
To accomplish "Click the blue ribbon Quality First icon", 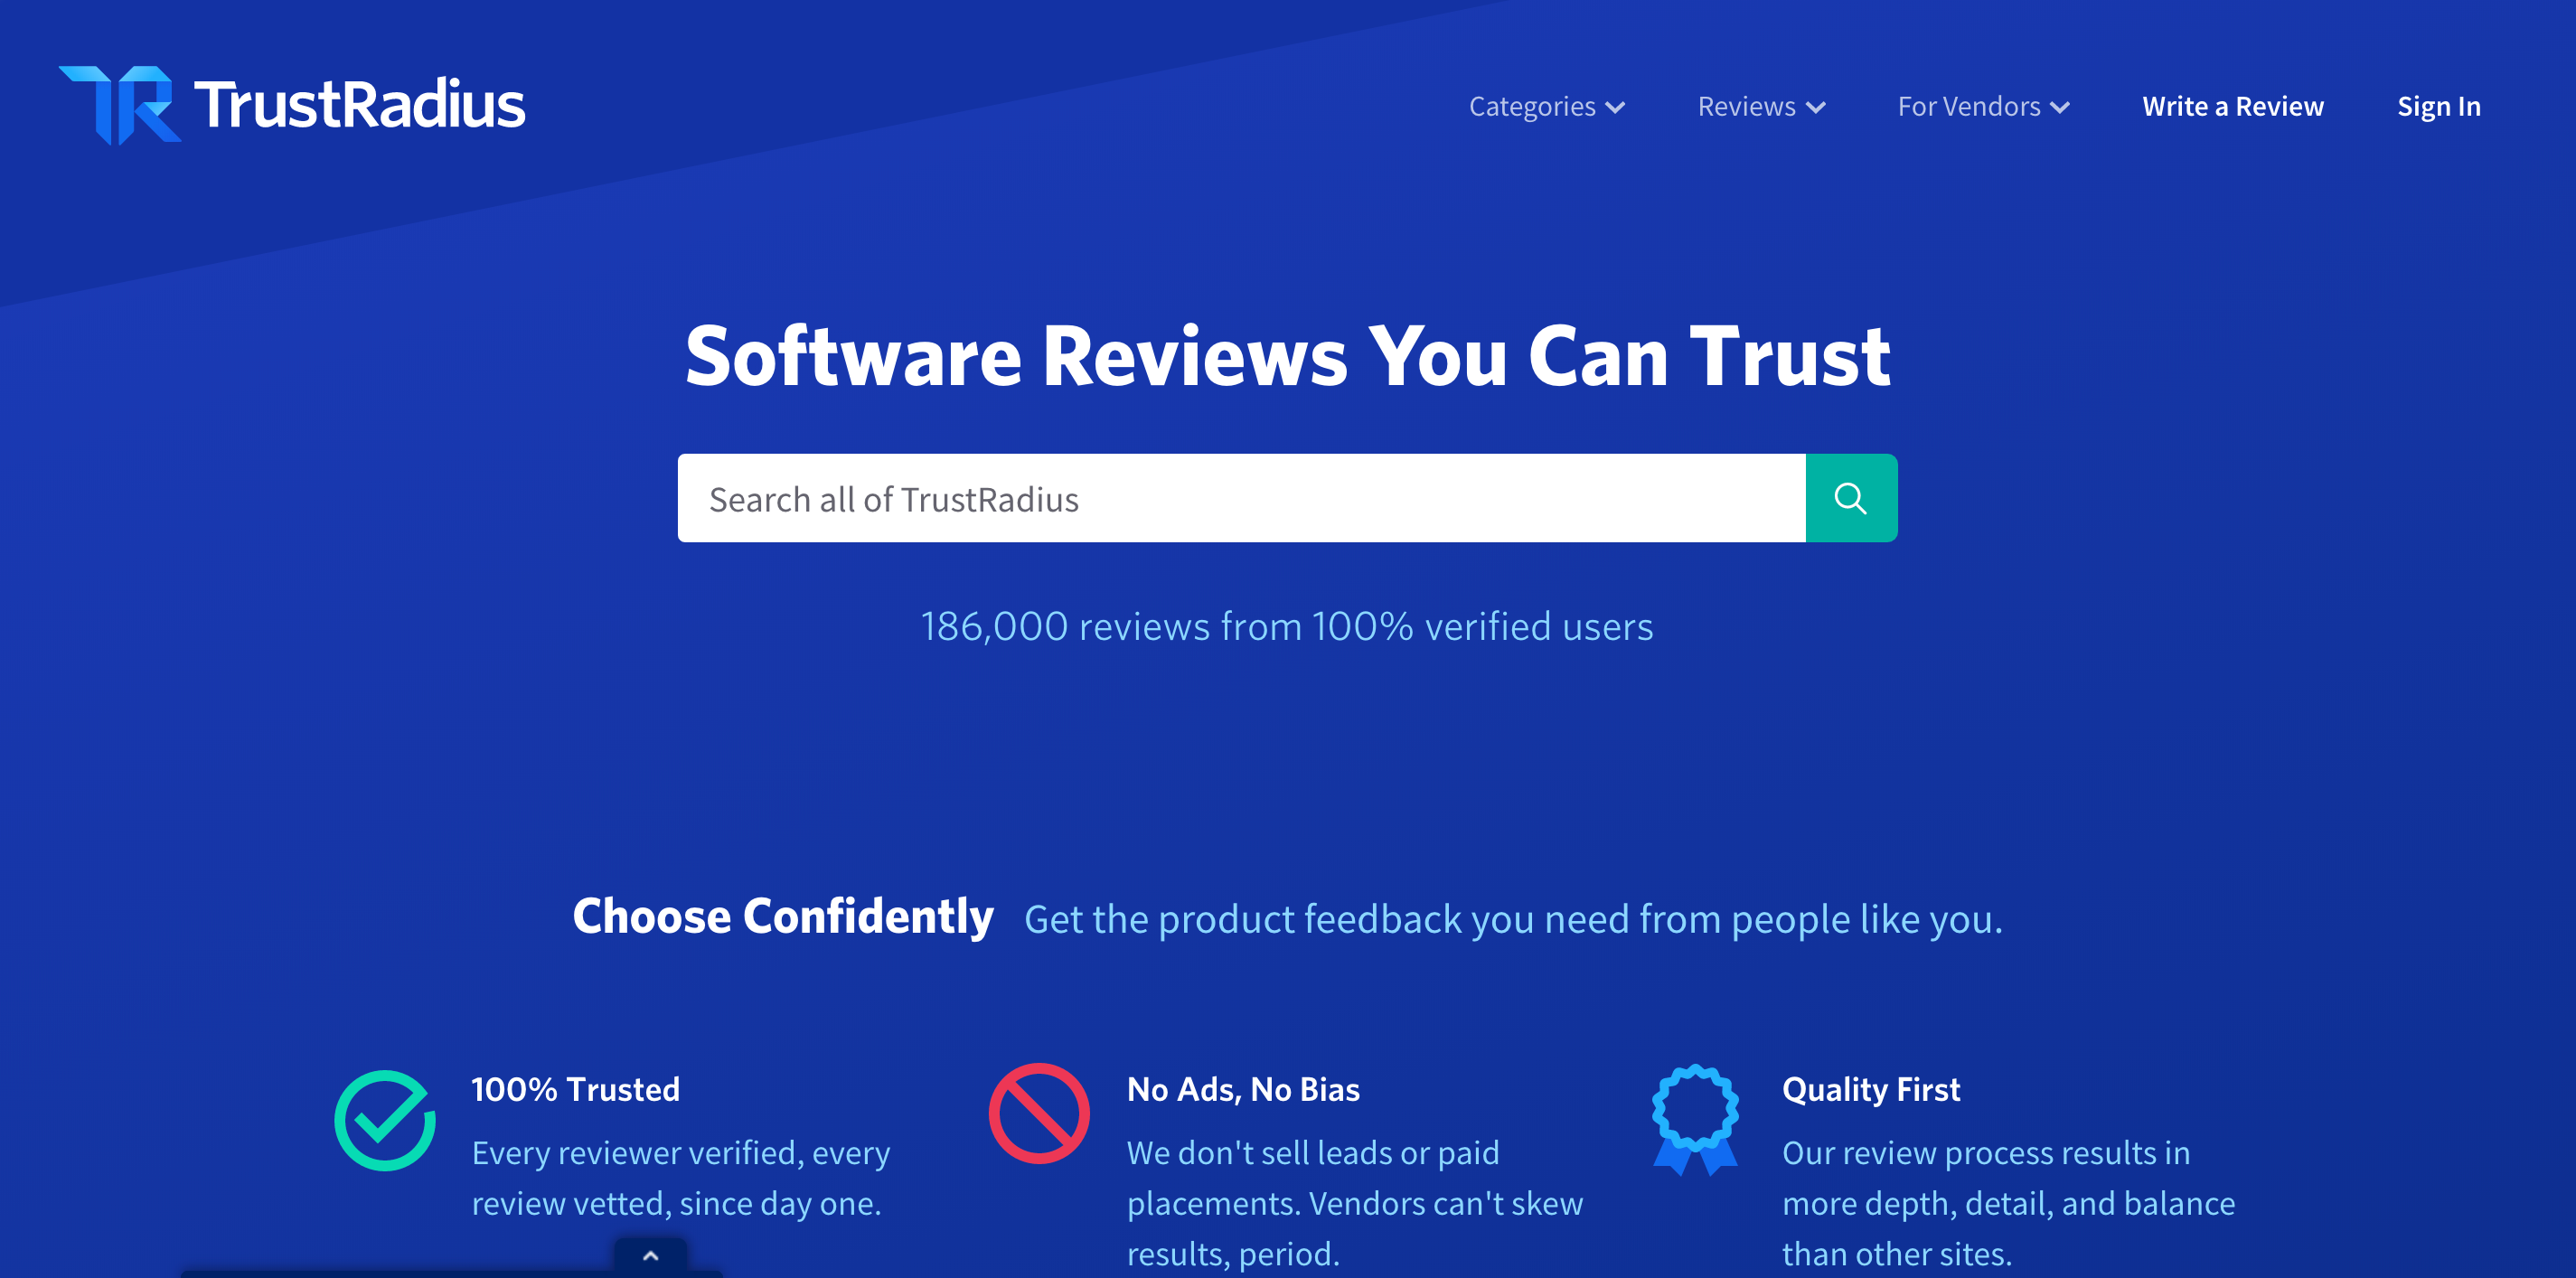I will pyautogui.click(x=1695, y=1119).
